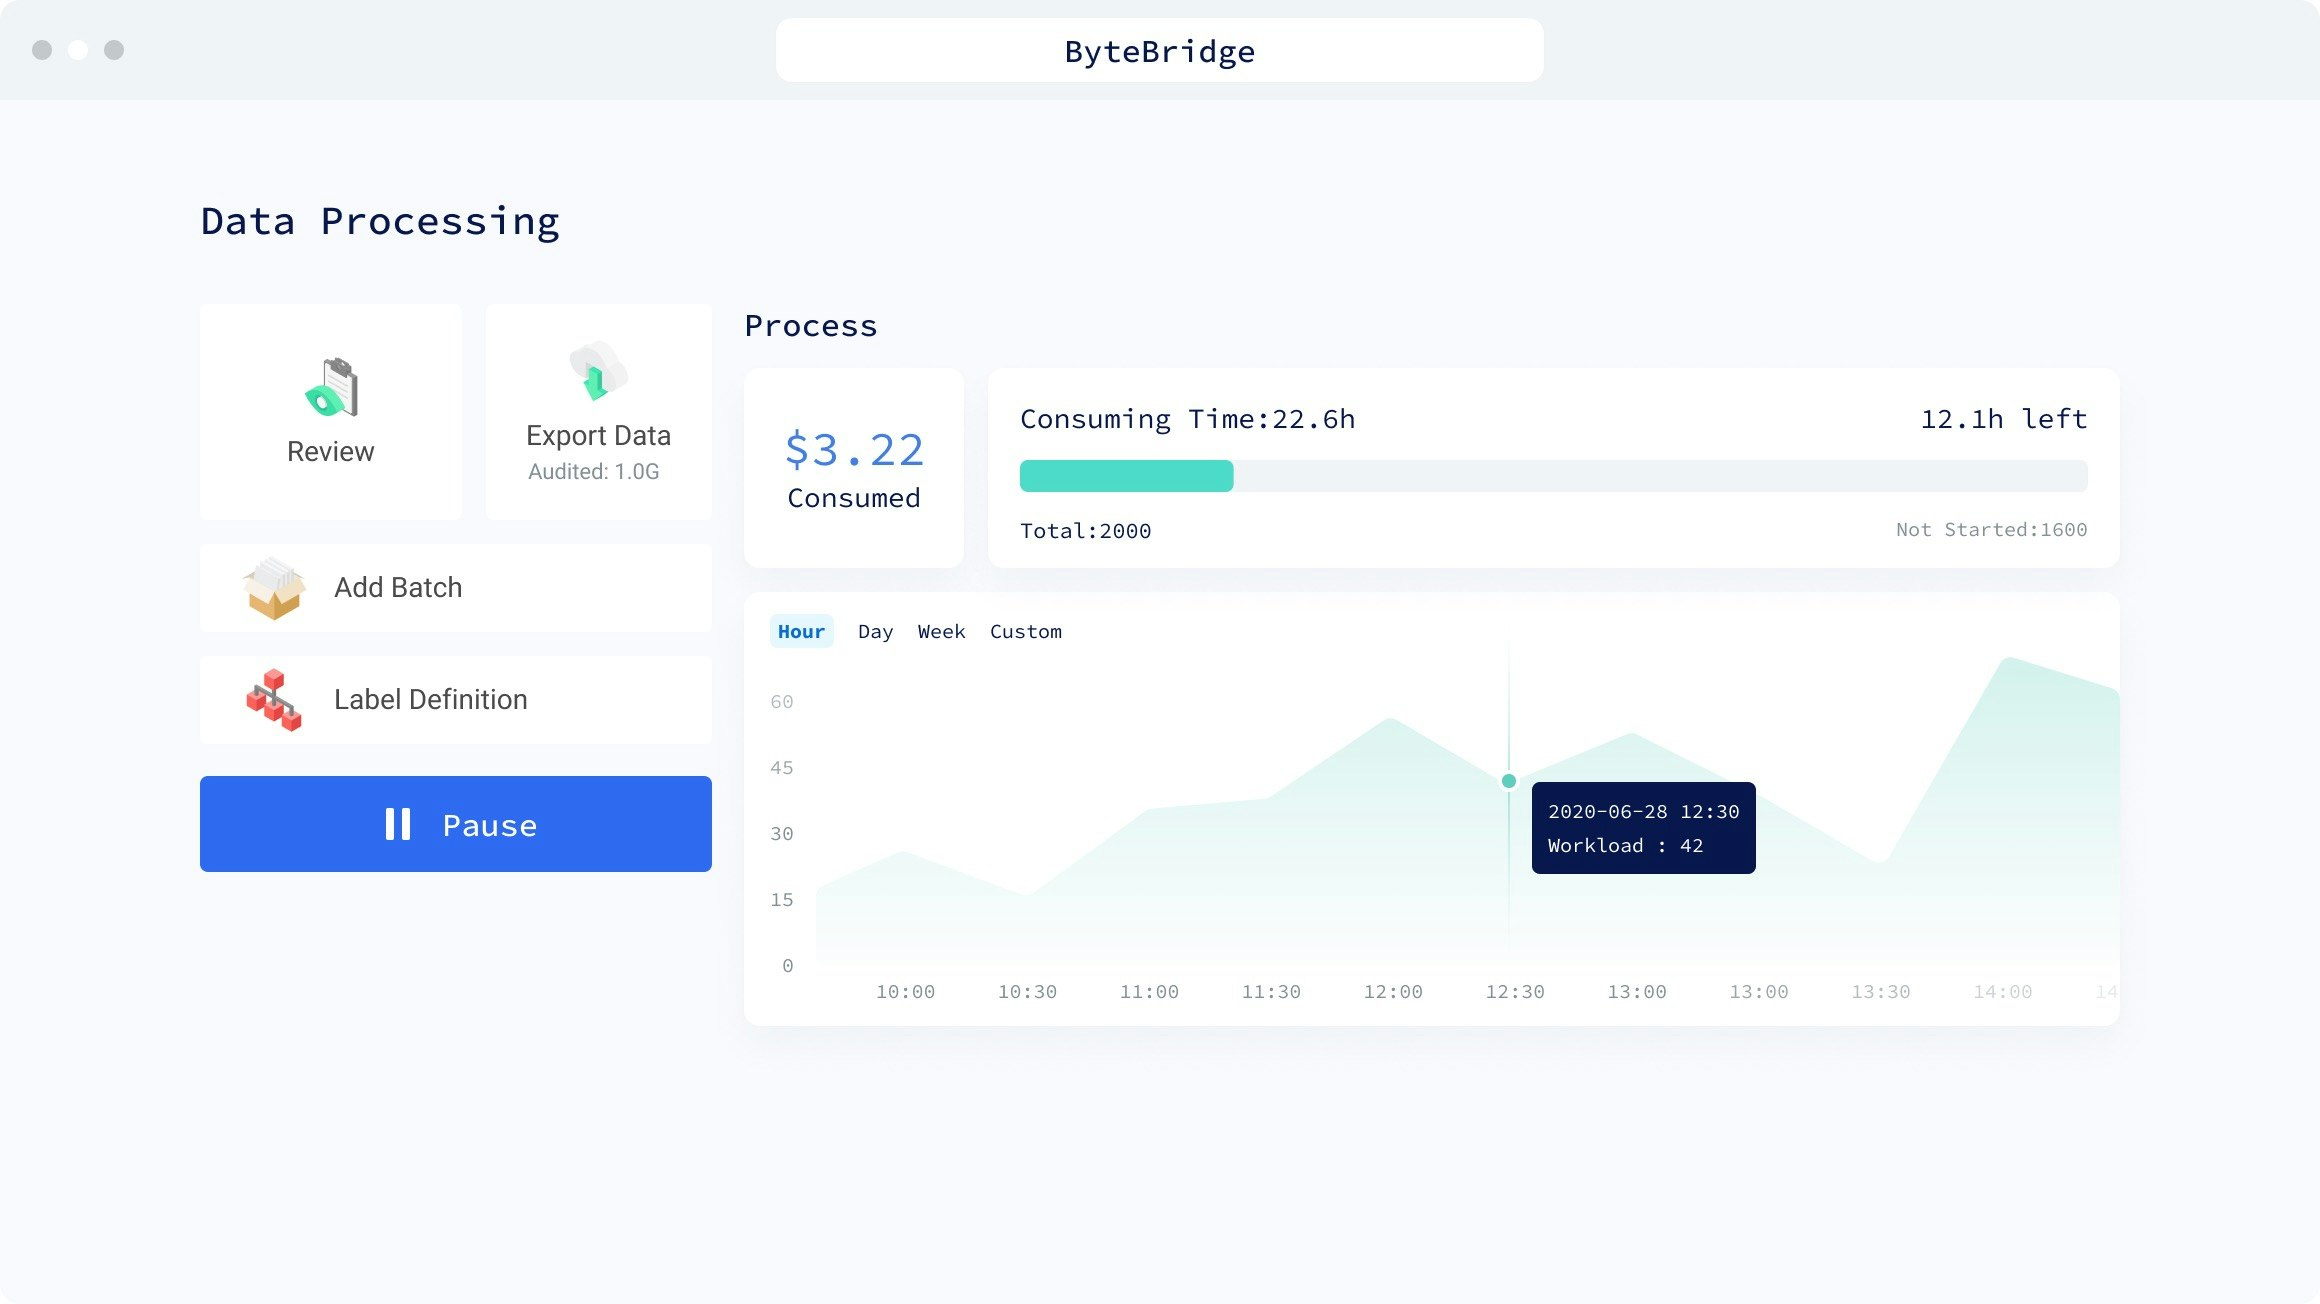Click the $3.22 Consumed card

click(853, 468)
